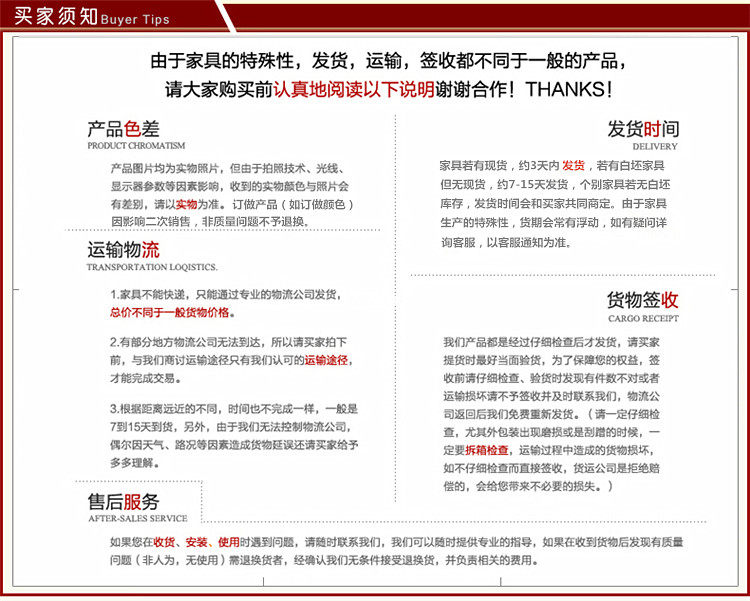Click the PRODUCT CHROMATISM subtitle
Image resolution: width=750 pixels, height=601 pixels.
point(136,145)
